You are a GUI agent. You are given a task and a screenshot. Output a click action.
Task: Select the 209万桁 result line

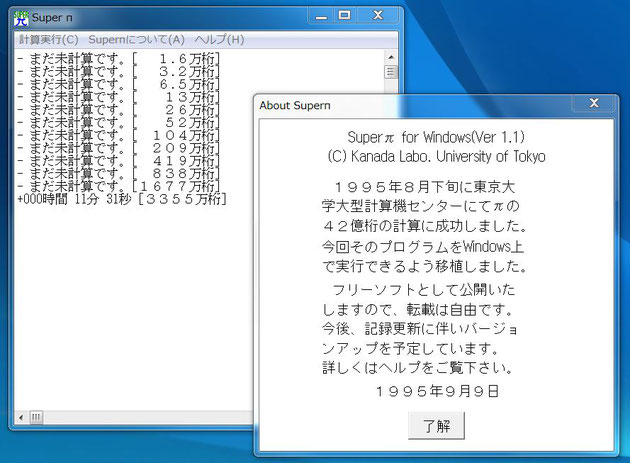coord(119,148)
